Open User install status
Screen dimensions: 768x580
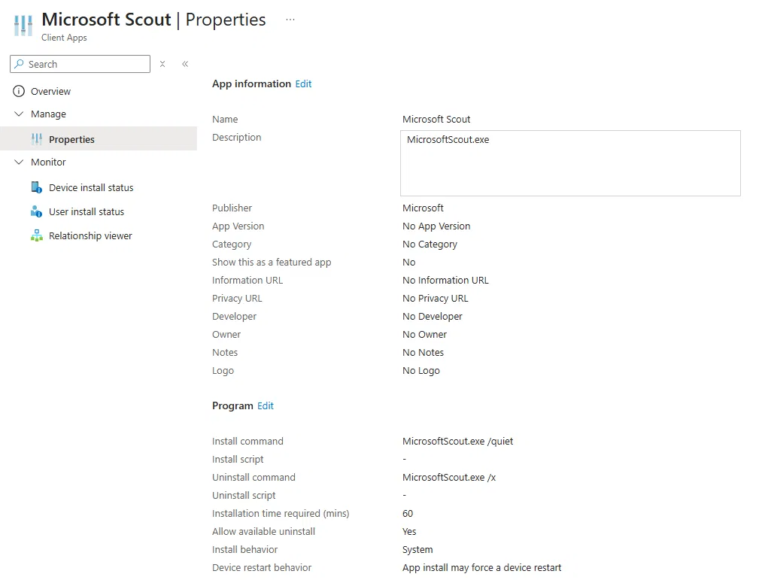[x=86, y=211]
